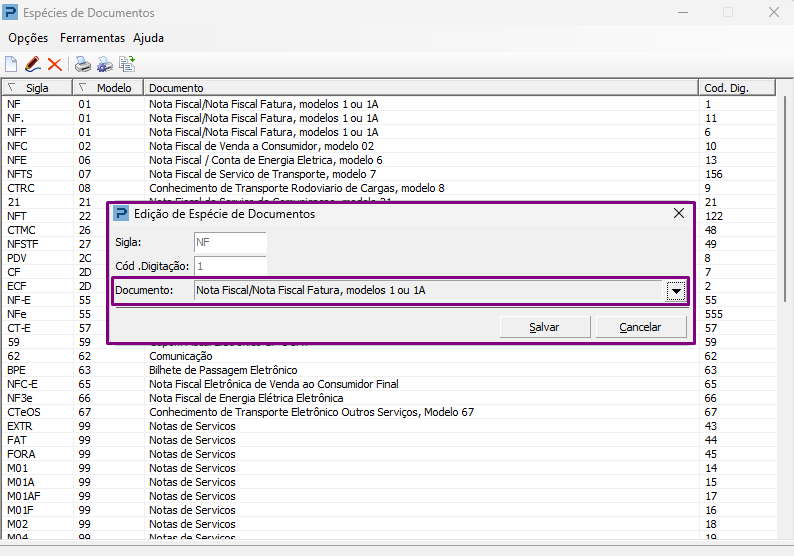Click the Sigla cell CT-E
Image resolution: width=794 pixels, height=556 pixels.
click(19, 328)
